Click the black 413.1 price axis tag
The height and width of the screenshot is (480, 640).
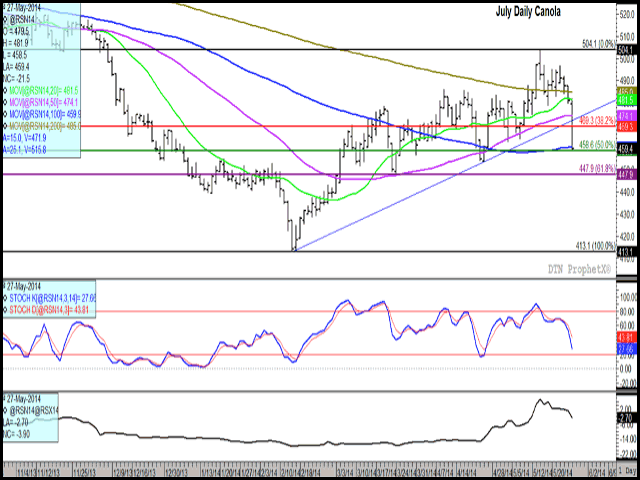pyautogui.click(x=626, y=252)
